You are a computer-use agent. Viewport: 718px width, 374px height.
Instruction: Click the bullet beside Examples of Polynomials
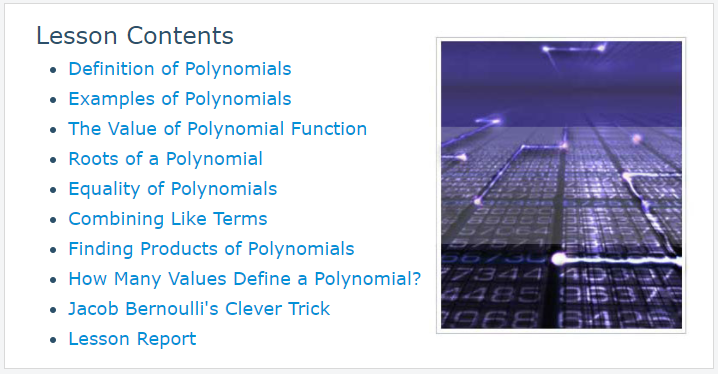point(54,100)
